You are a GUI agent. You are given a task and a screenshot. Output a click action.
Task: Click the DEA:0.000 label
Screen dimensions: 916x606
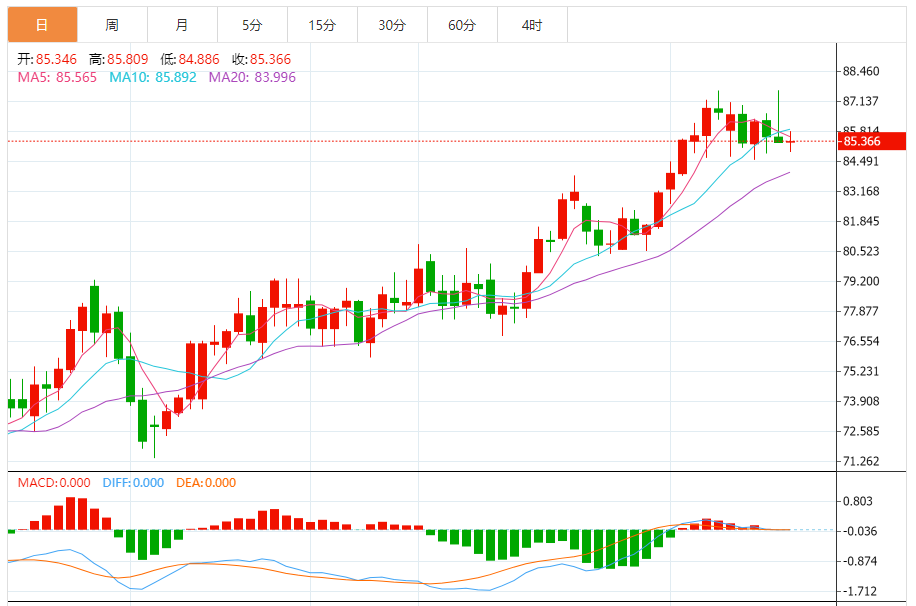pos(206,483)
